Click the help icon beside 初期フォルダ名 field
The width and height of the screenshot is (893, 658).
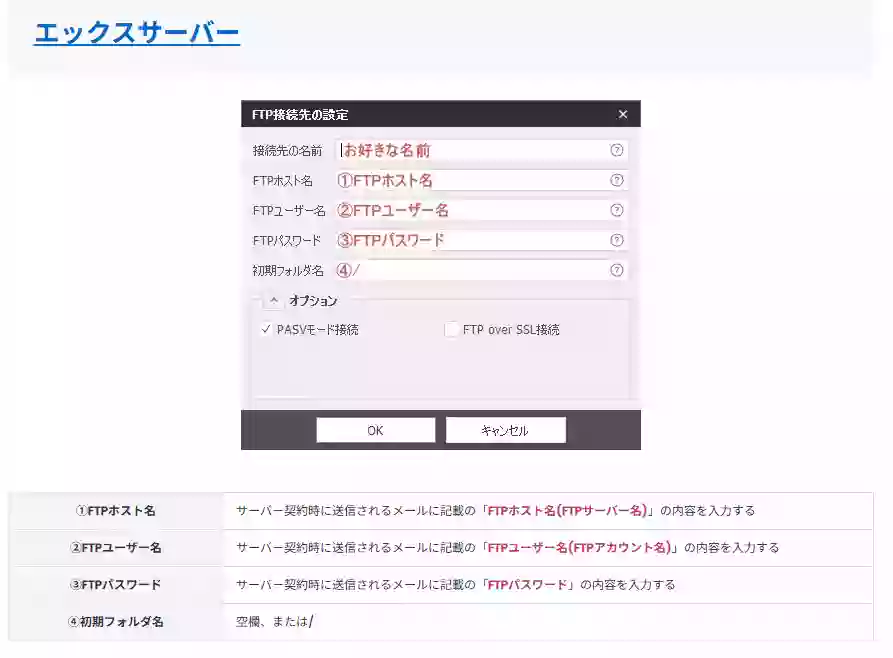pos(616,270)
